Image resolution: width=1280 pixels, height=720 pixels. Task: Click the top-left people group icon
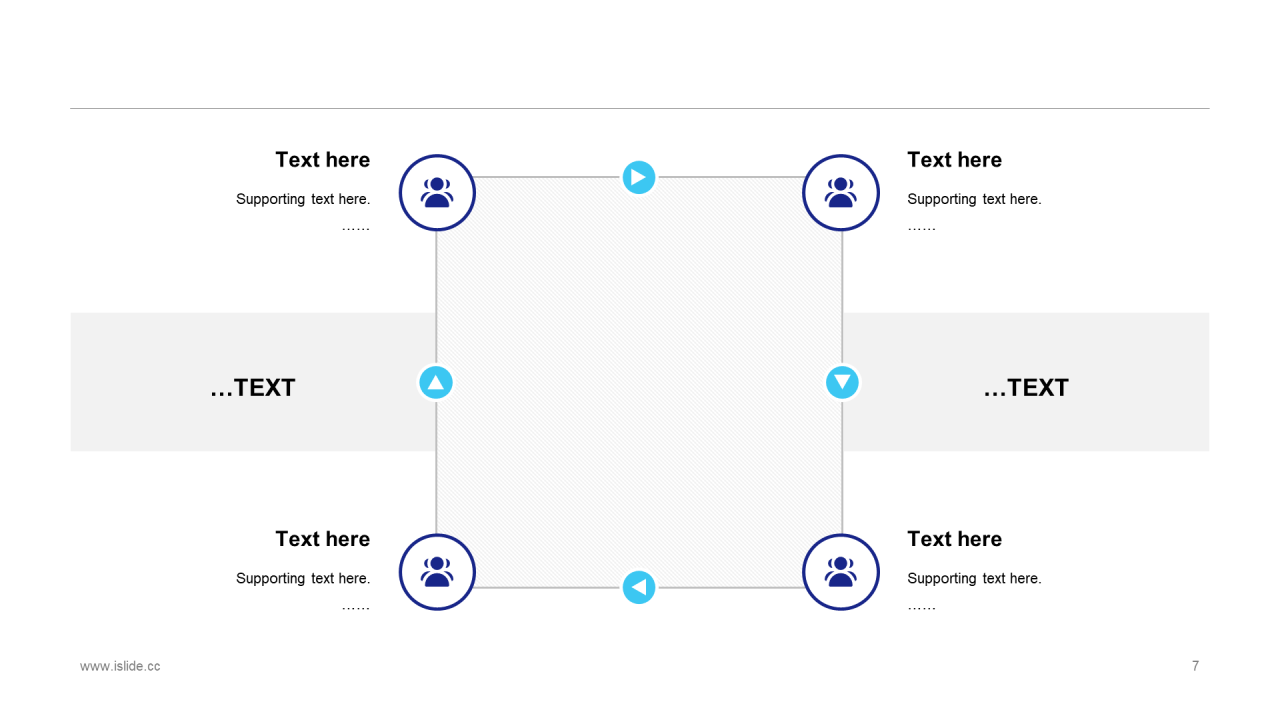click(x=437, y=193)
